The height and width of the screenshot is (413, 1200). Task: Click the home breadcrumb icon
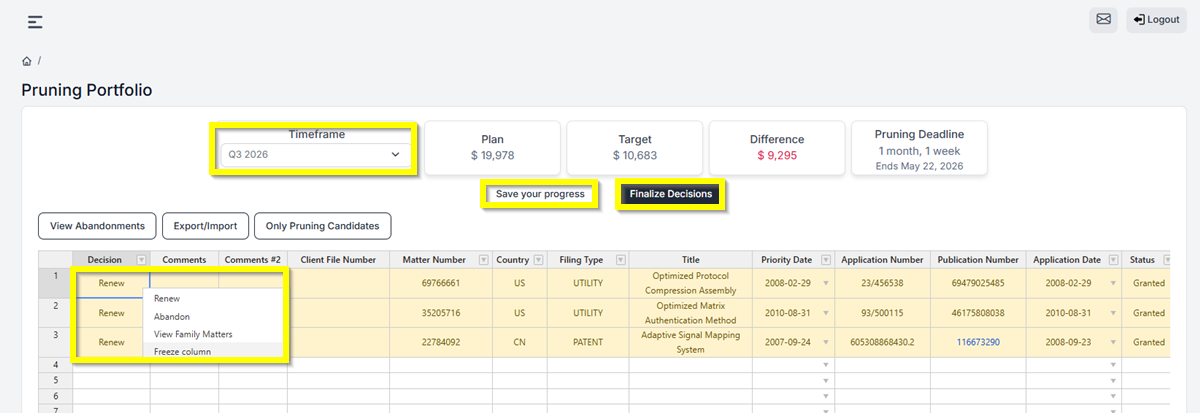pos(27,61)
